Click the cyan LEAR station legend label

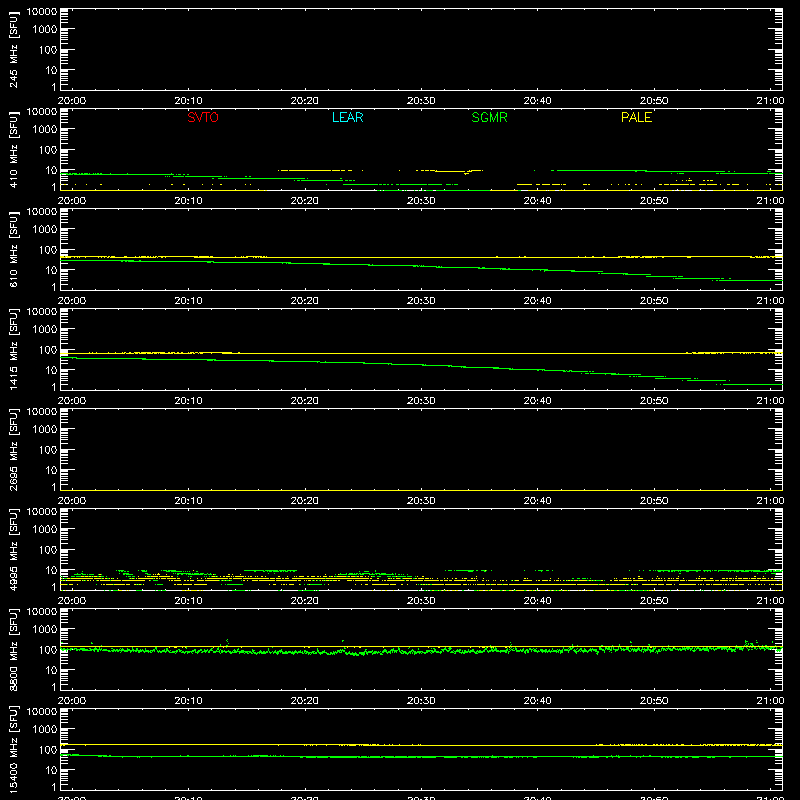pyautogui.click(x=347, y=117)
